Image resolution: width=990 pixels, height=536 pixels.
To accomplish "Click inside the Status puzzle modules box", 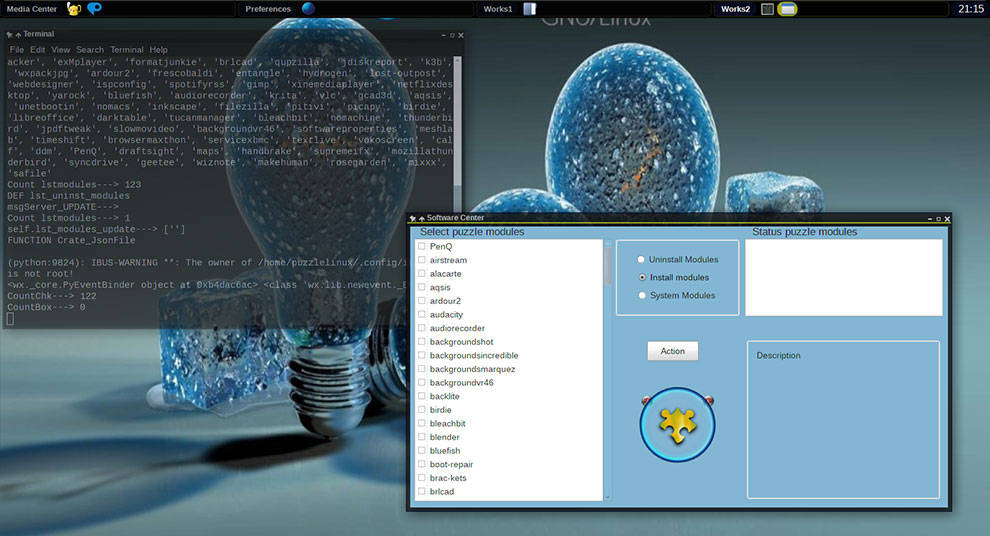I will coord(844,277).
